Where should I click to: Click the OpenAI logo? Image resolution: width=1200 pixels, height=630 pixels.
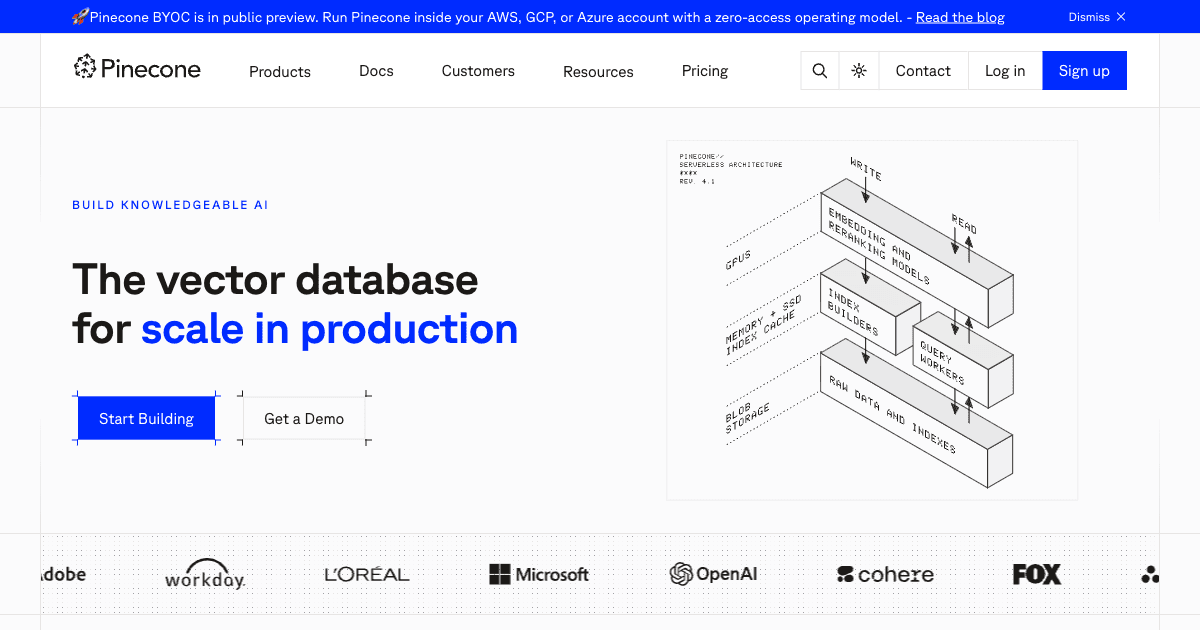coord(713,574)
